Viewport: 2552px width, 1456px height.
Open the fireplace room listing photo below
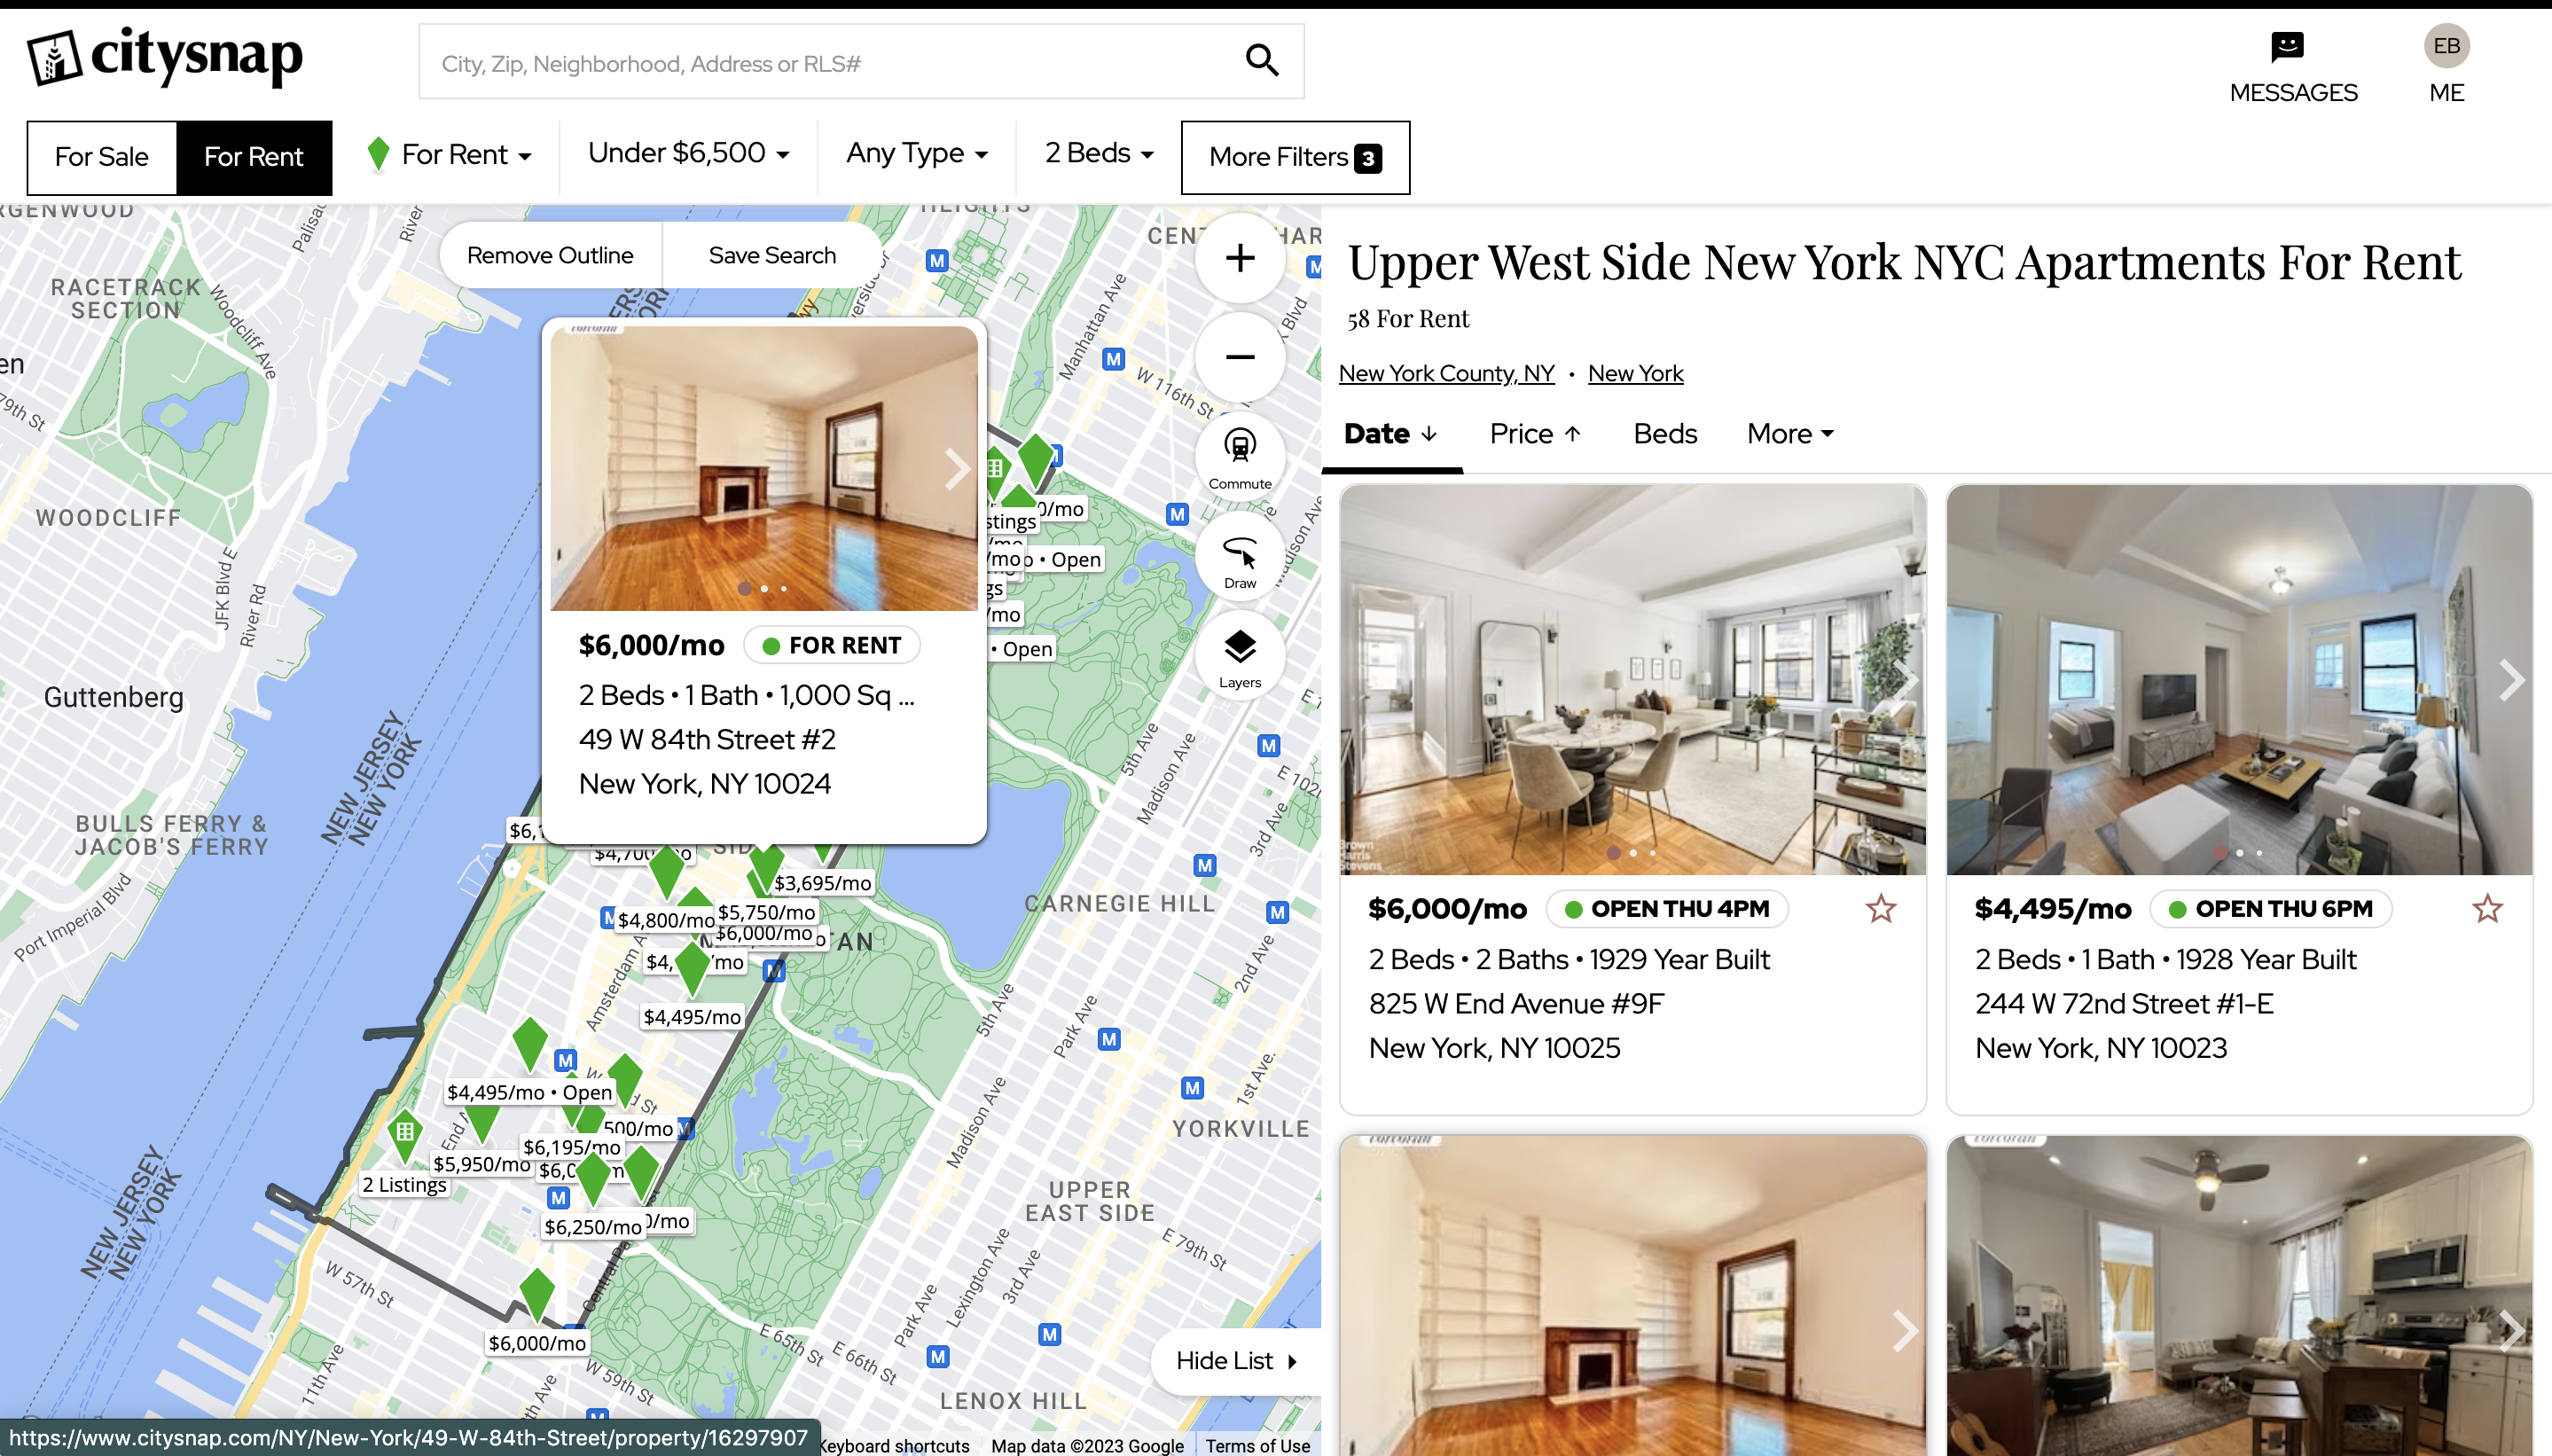[x=1632, y=1295]
